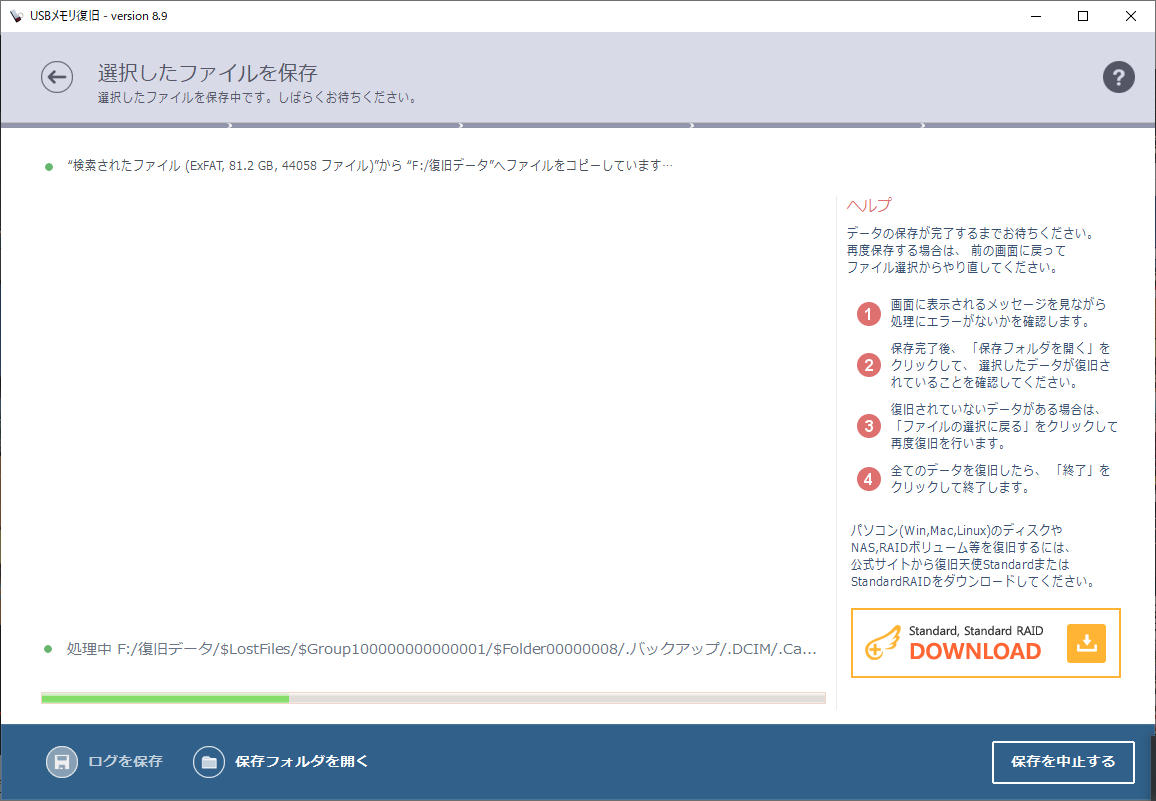Viewport: 1156px width, 801px height.
Task: Click the red step 1 help circle
Action: [868, 314]
